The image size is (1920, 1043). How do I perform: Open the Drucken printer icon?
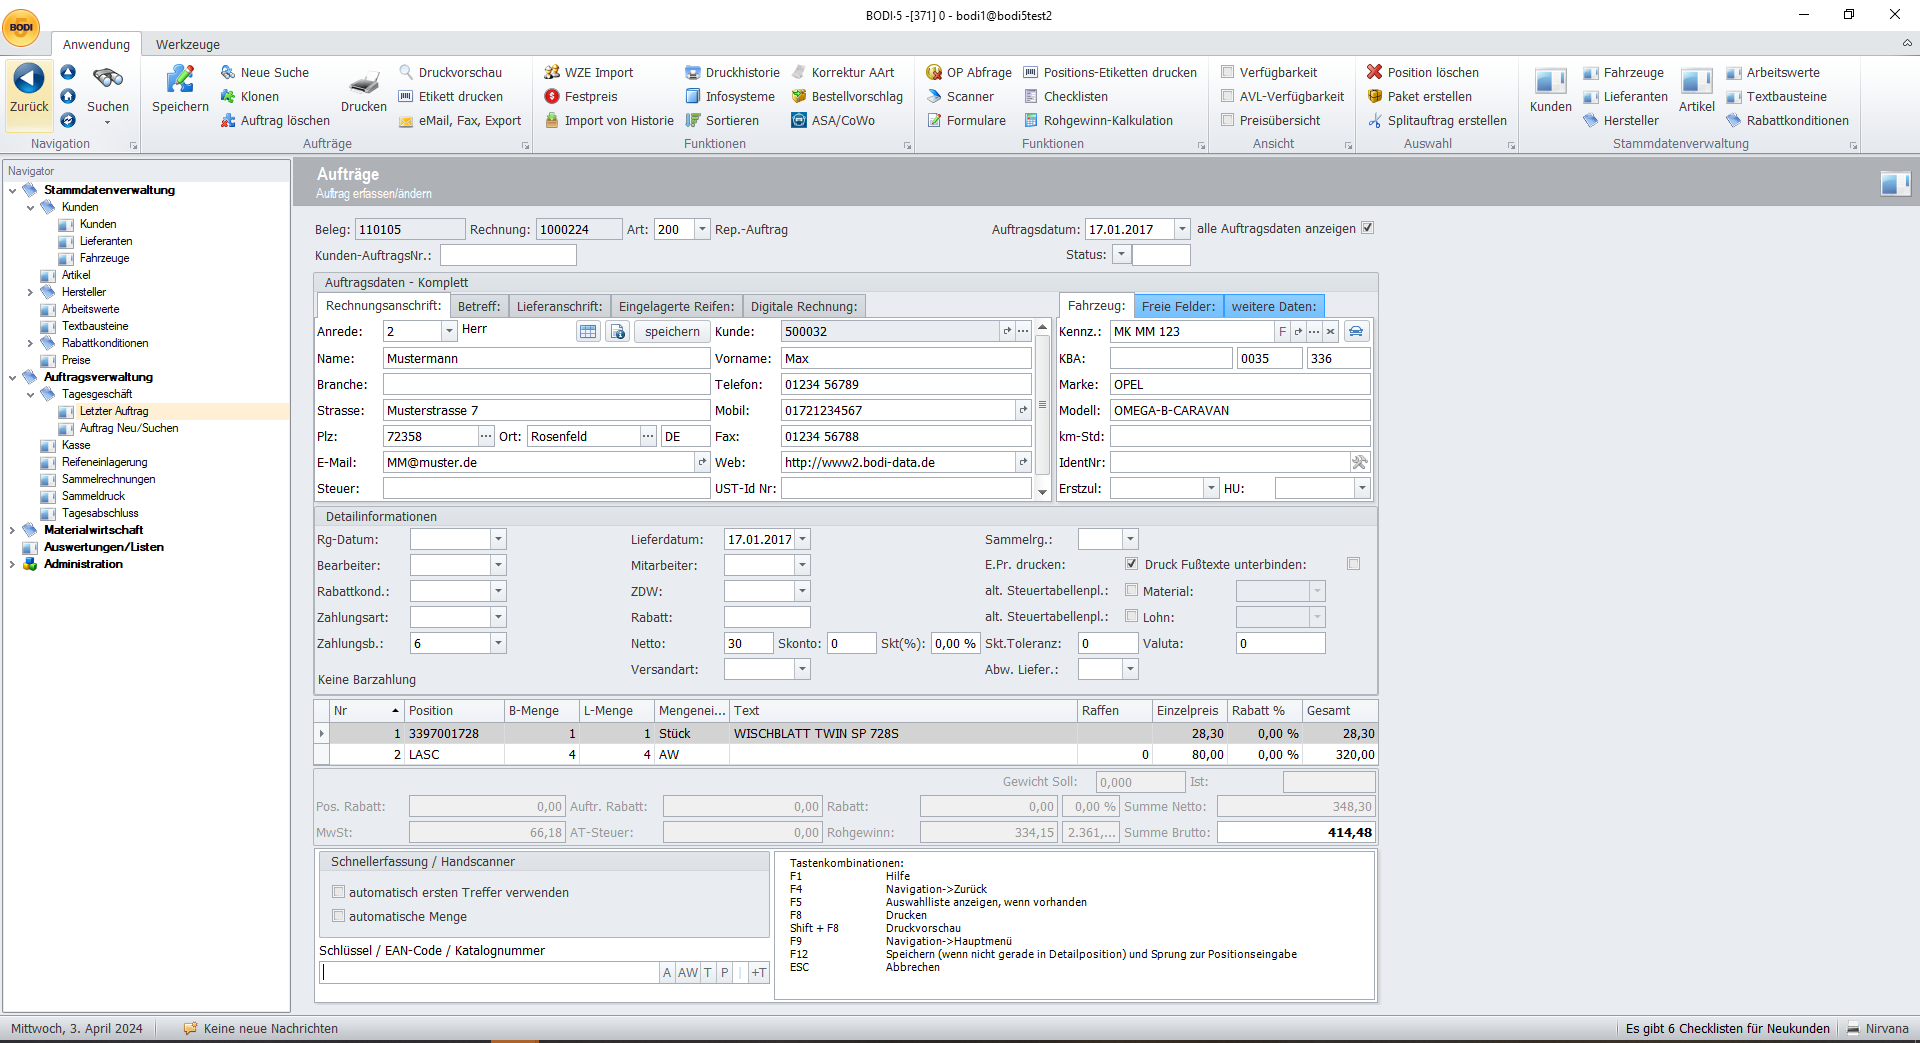(x=363, y=83)
